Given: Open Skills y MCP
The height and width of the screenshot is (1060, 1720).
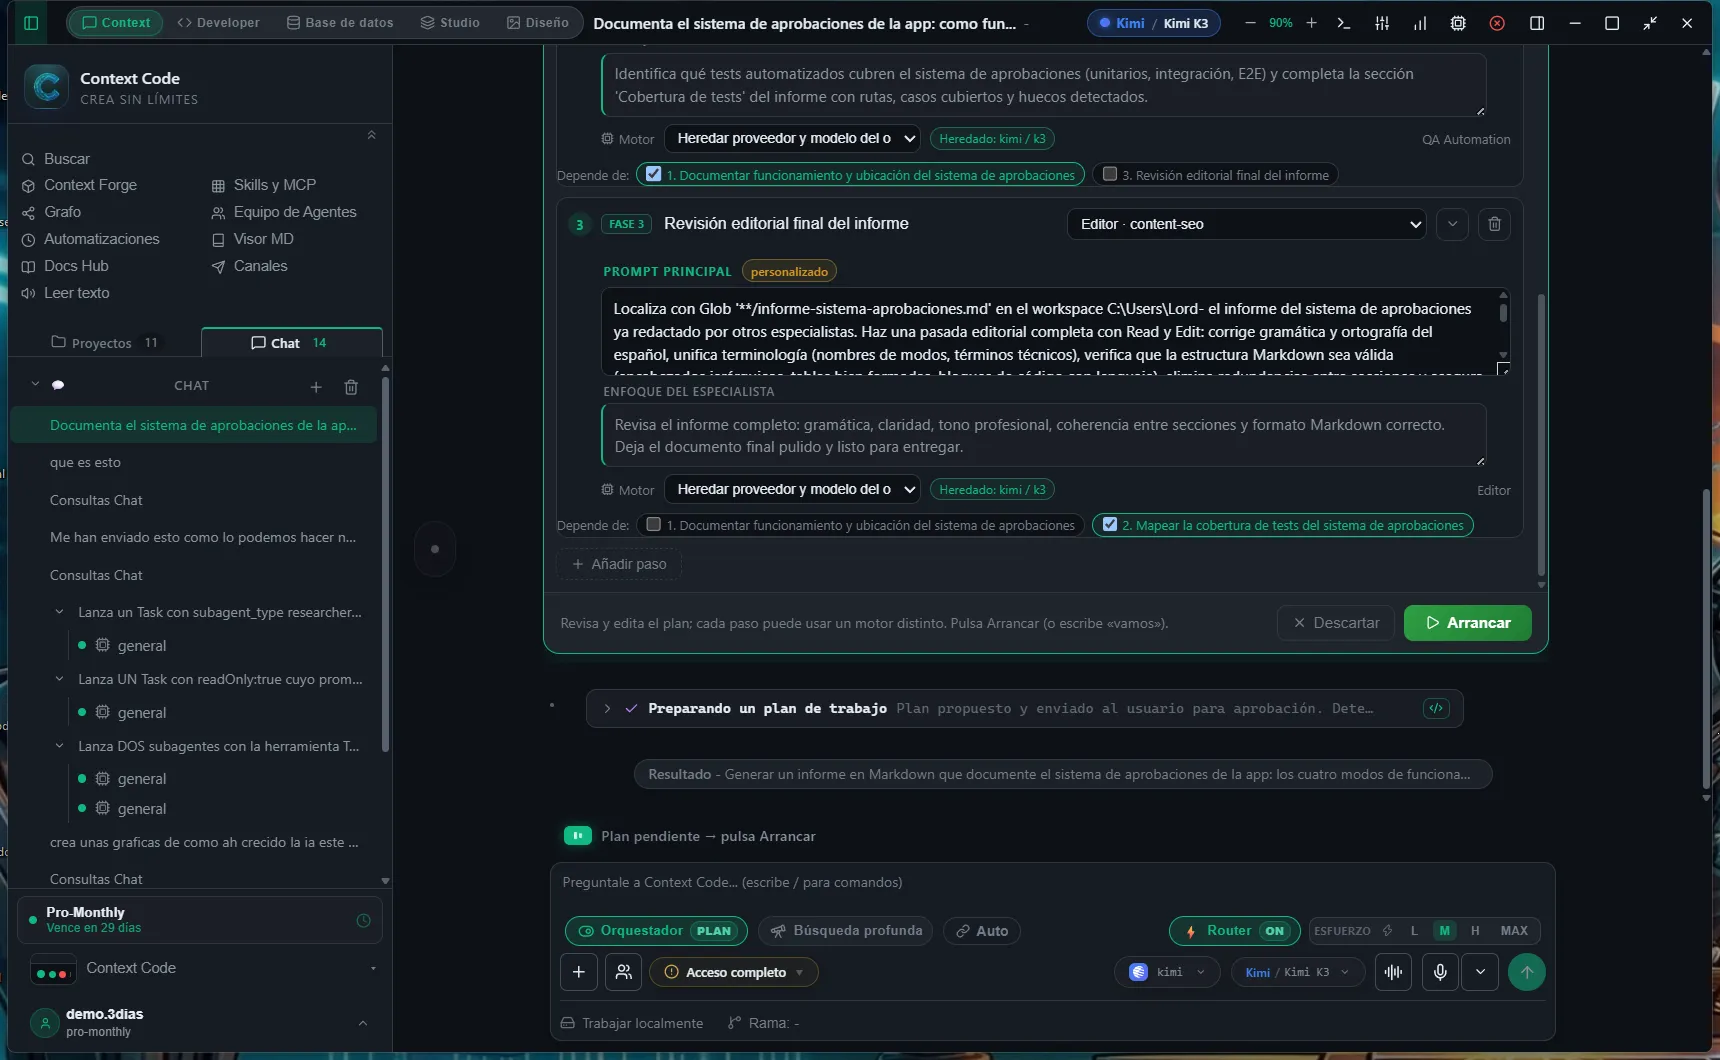Looking at the screenshot, I should coord(263,185).
